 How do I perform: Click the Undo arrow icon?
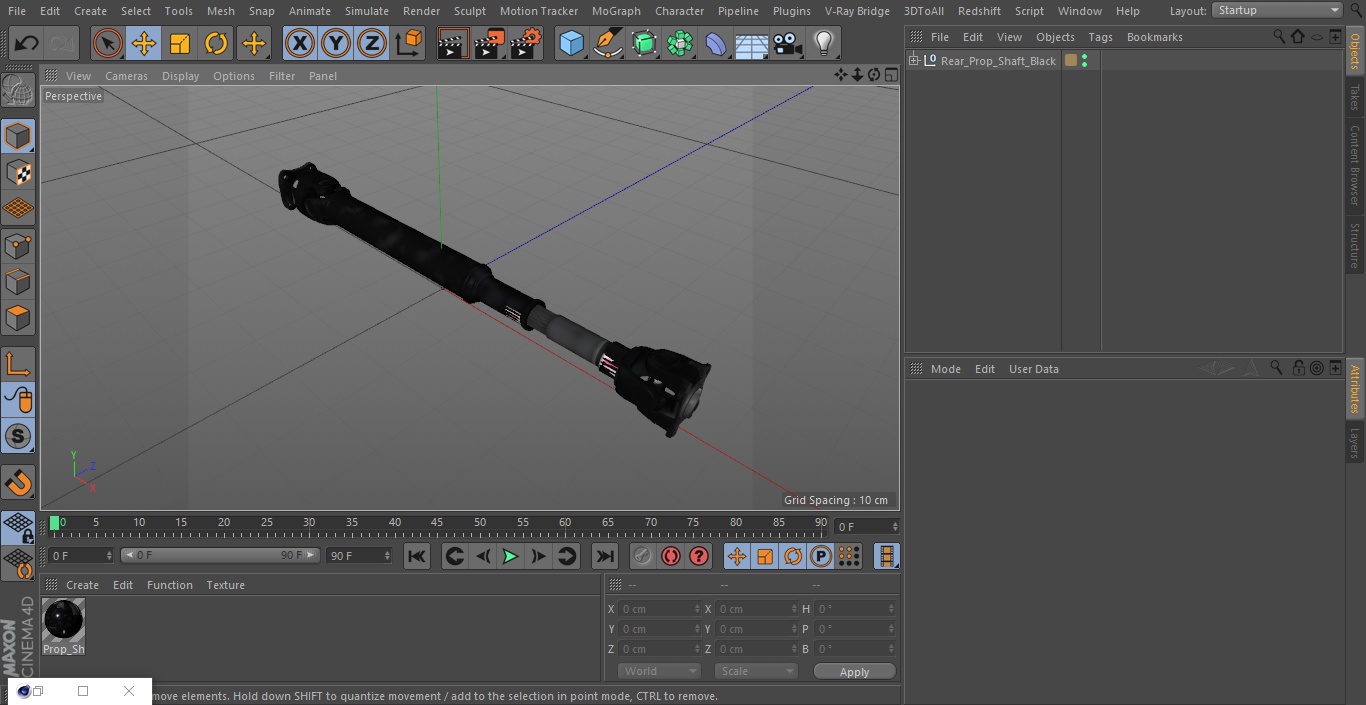26,44
